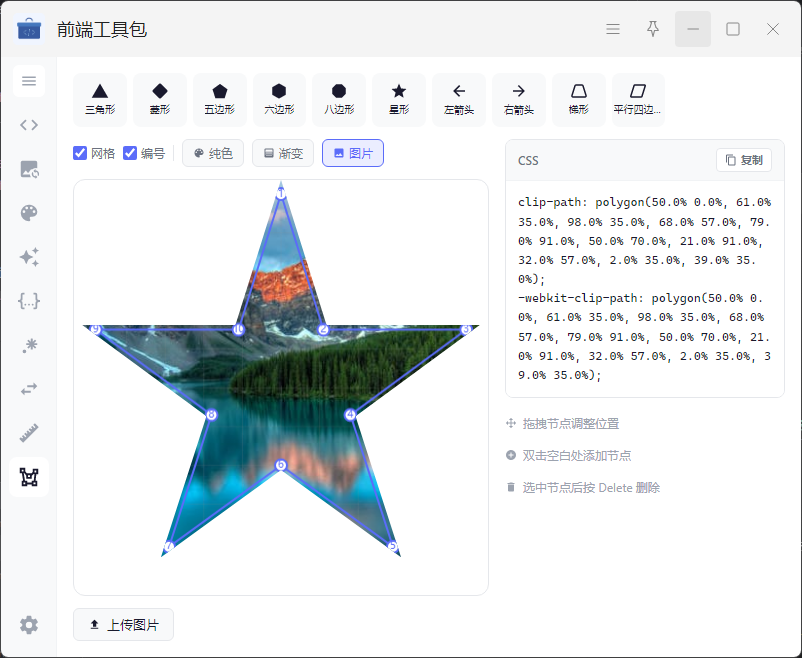Select polygon node 9 at left tip
The height and width of the screenshot is (658, 802).
tap(96, 330)
